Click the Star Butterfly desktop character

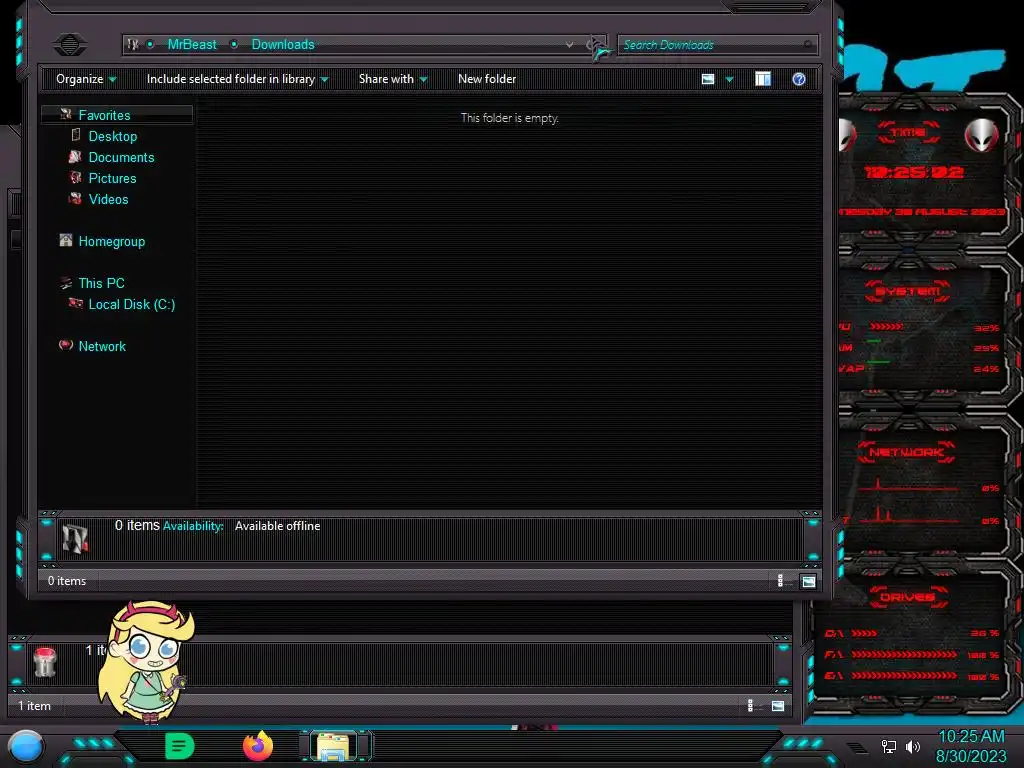coord(148,661)
